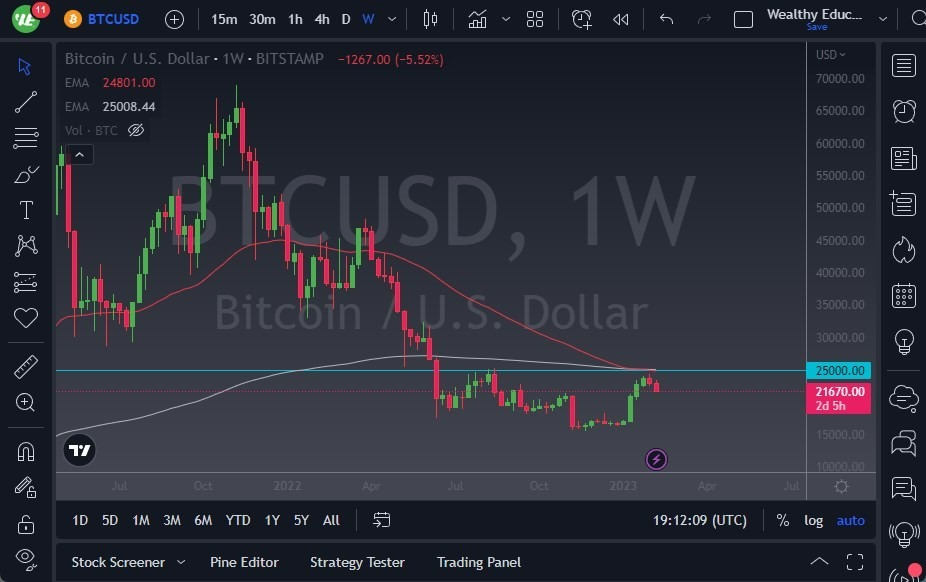This screenshot has width=926, height=582.
Task: Toggle logarithmic price scale
Action: [813, 520]
